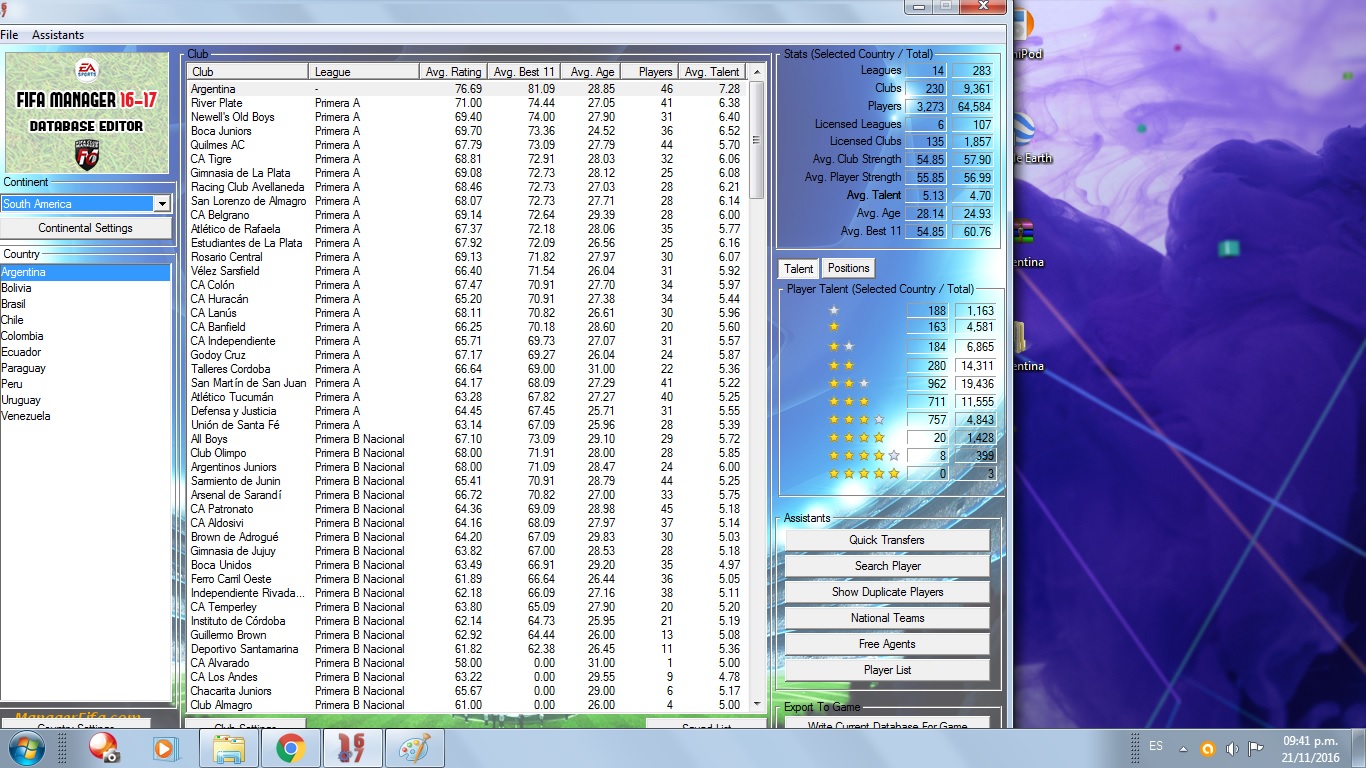This screenshot has height=768, width=1366.
Task: Select Paraguay in the Country list
Action: [85, 368]
